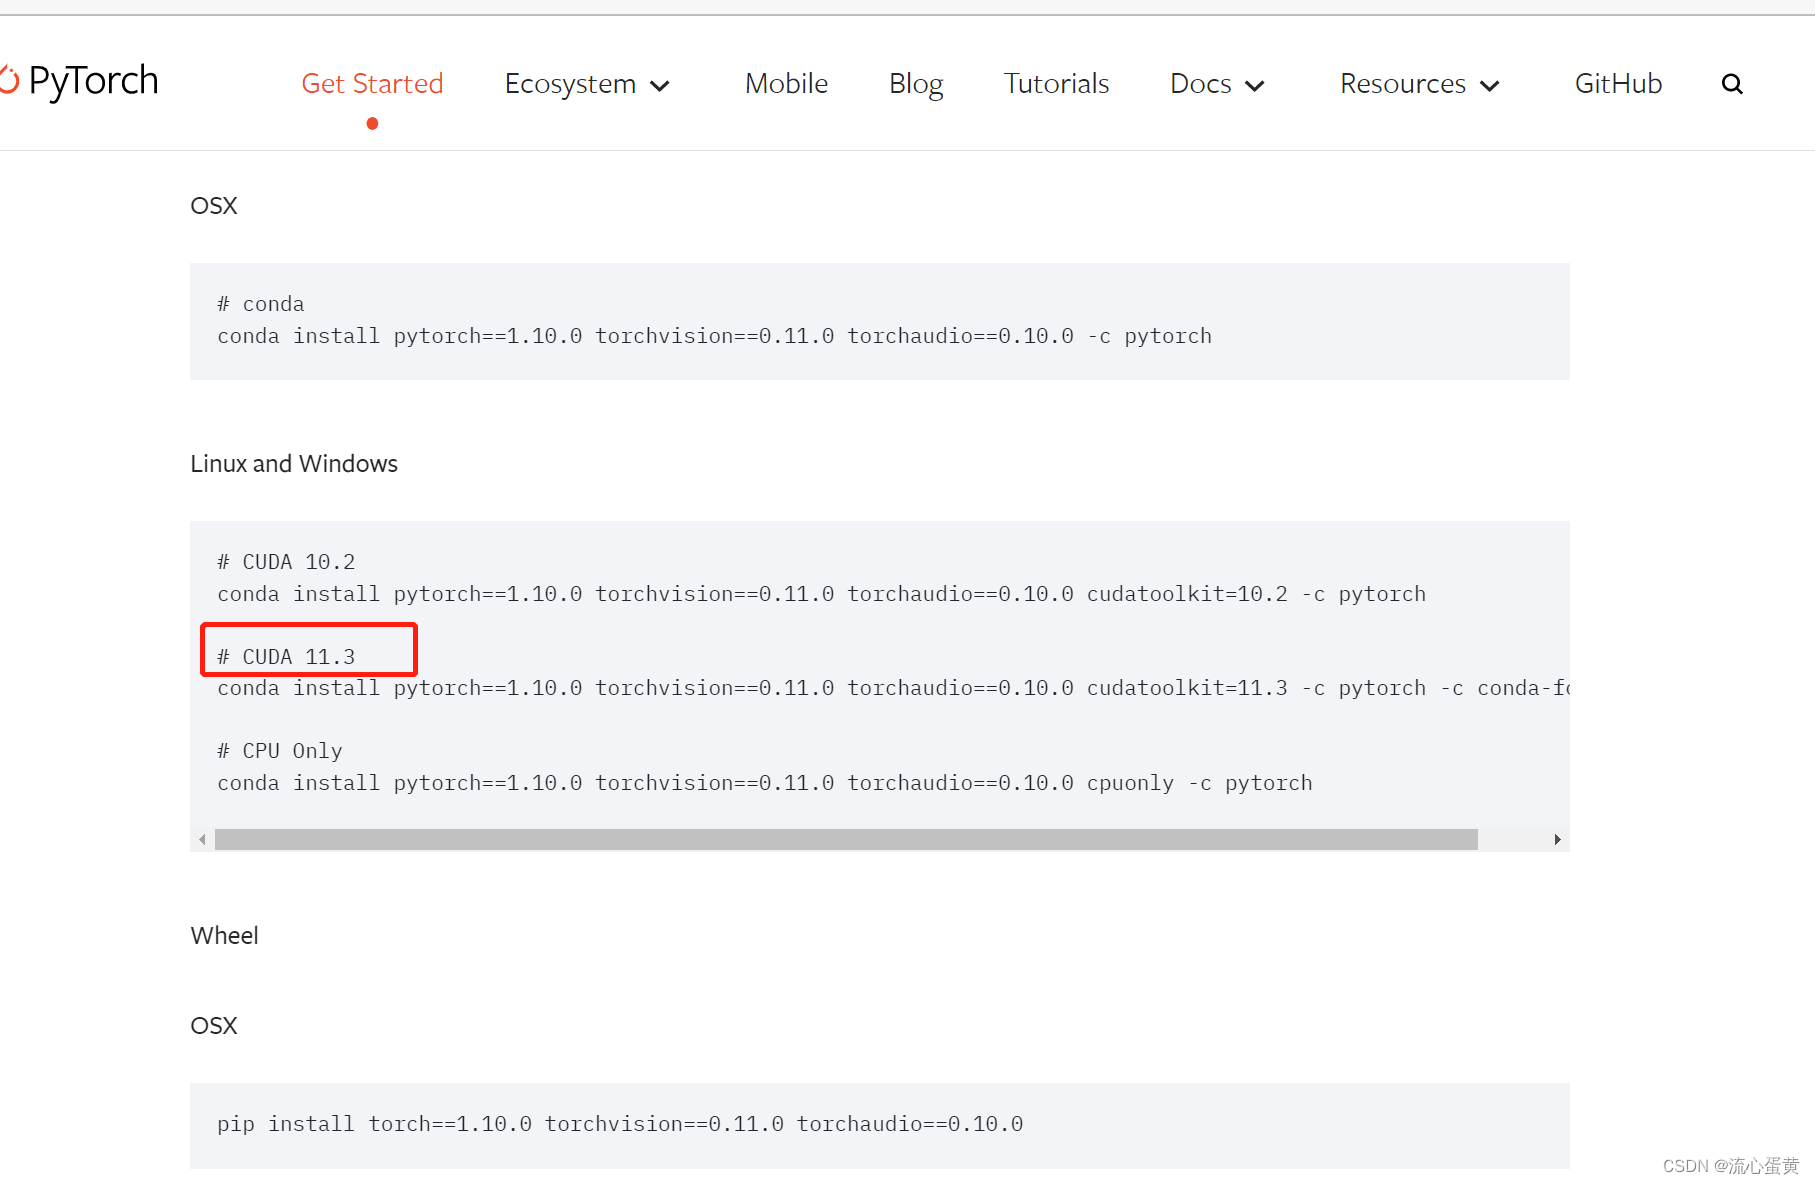Click the first 'OSX' heading above conda block
Image resolution: width=1815 pixels, height=1184 pixels.
click(214, 206)
